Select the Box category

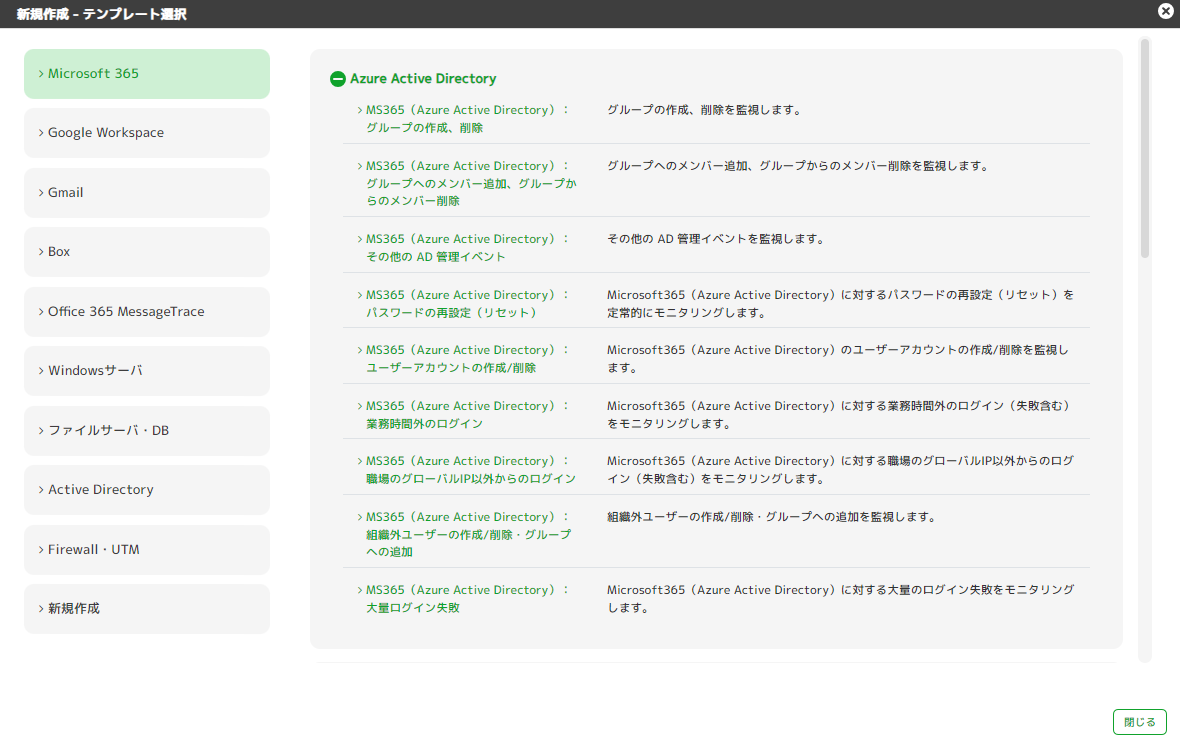pyautogui.click(x=147, y=252)
